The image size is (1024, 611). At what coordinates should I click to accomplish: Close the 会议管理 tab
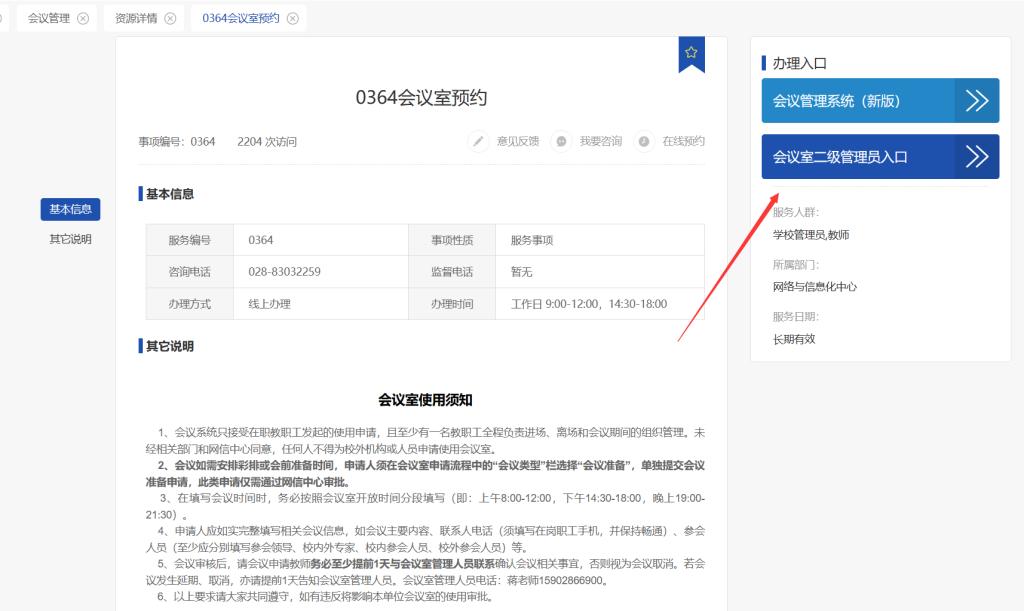(83, 18)
